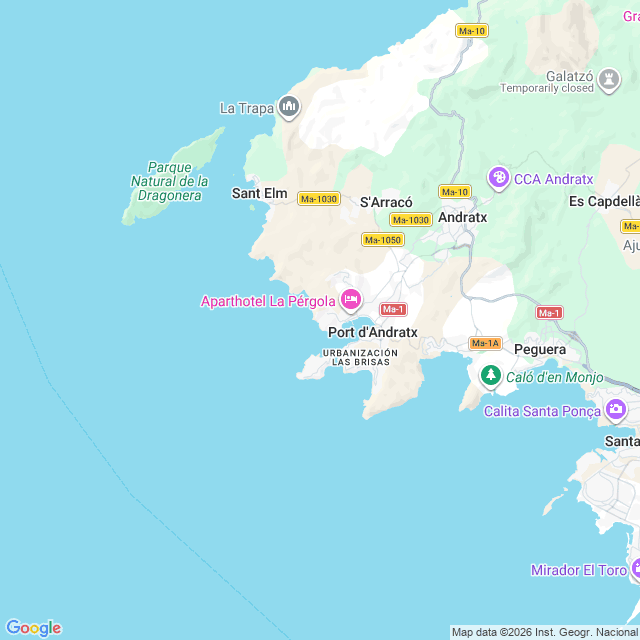Click the Ma-1050 road shield
Image resolution: width=640 pixels, height=640 pixels.
click(383, 240)
